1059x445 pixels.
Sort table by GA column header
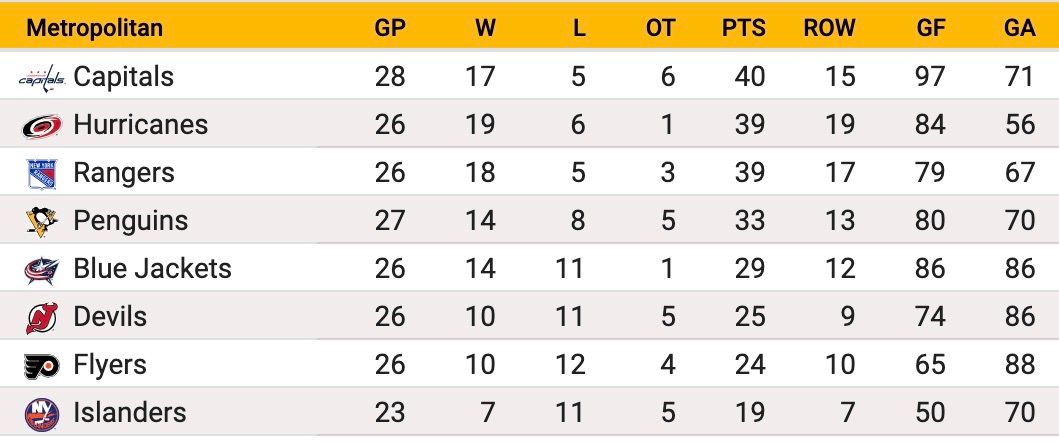click(x=1020, y=28)
